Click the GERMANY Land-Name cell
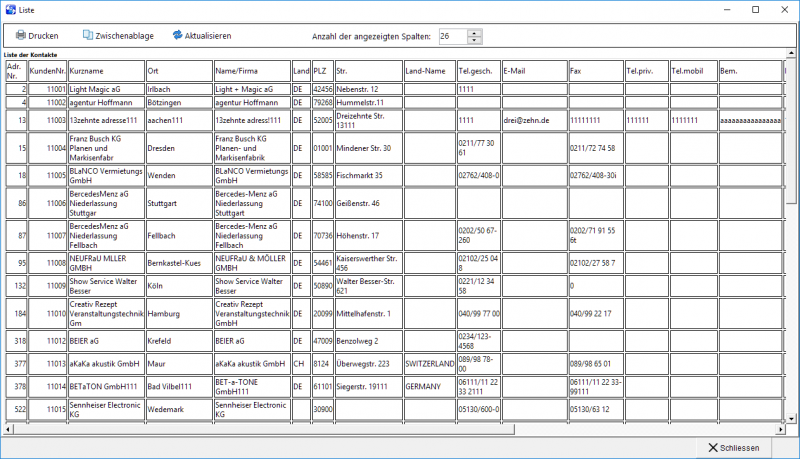The height and width of the screenshot is (459, 800). pos(430,387)
